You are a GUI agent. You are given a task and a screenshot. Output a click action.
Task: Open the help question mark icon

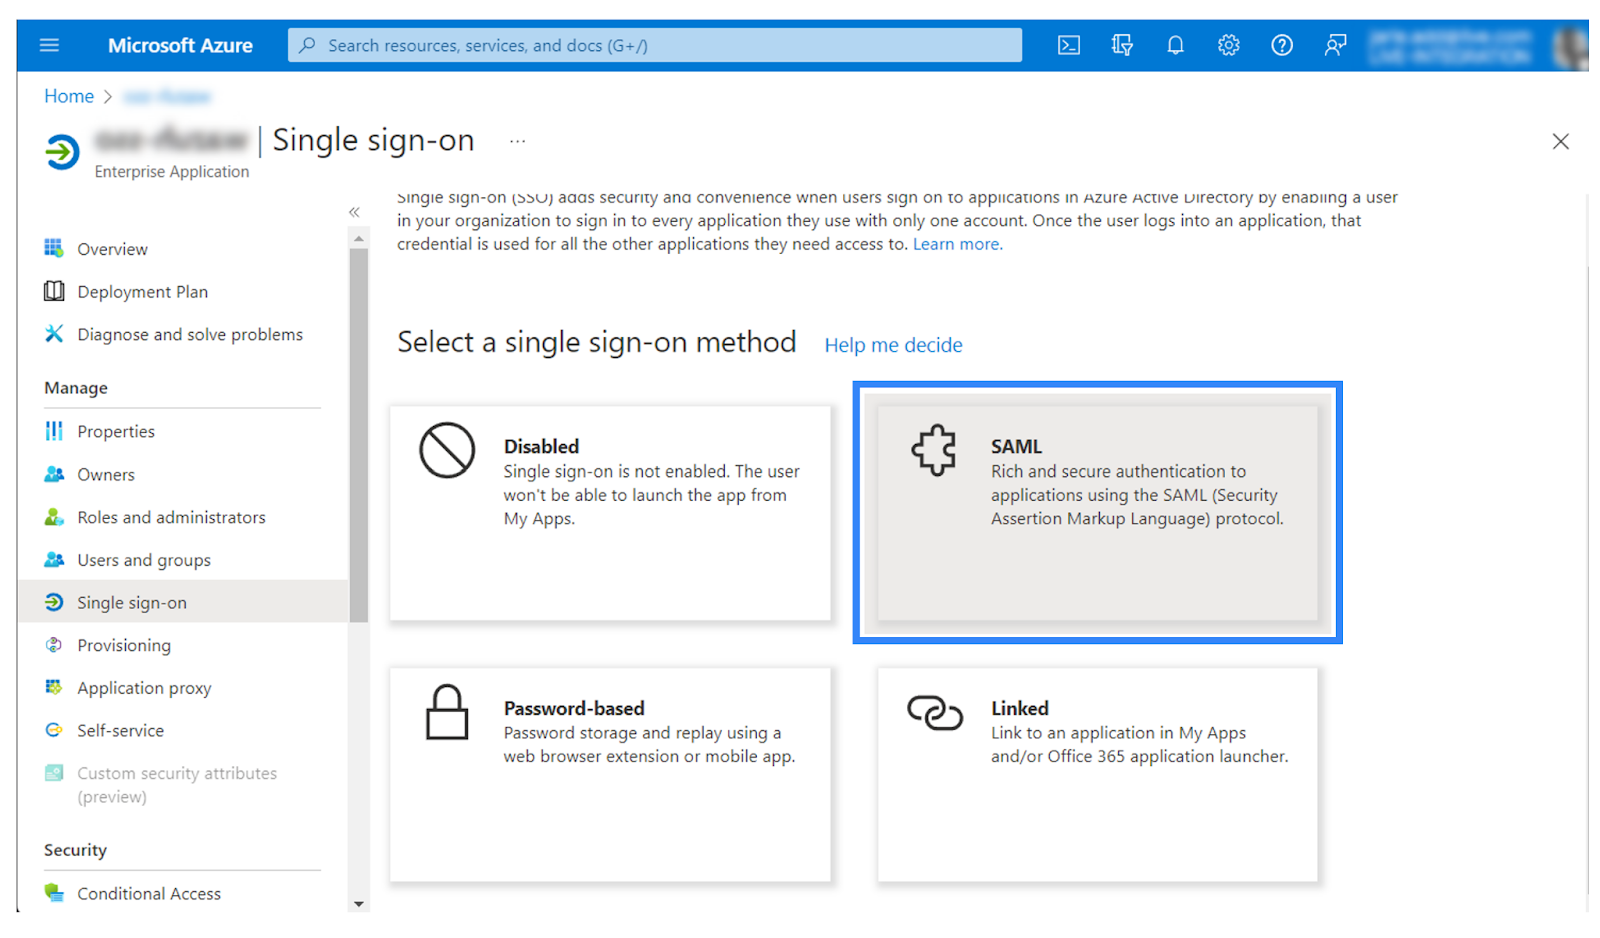pyautogui.click(x=1281, y=45)
